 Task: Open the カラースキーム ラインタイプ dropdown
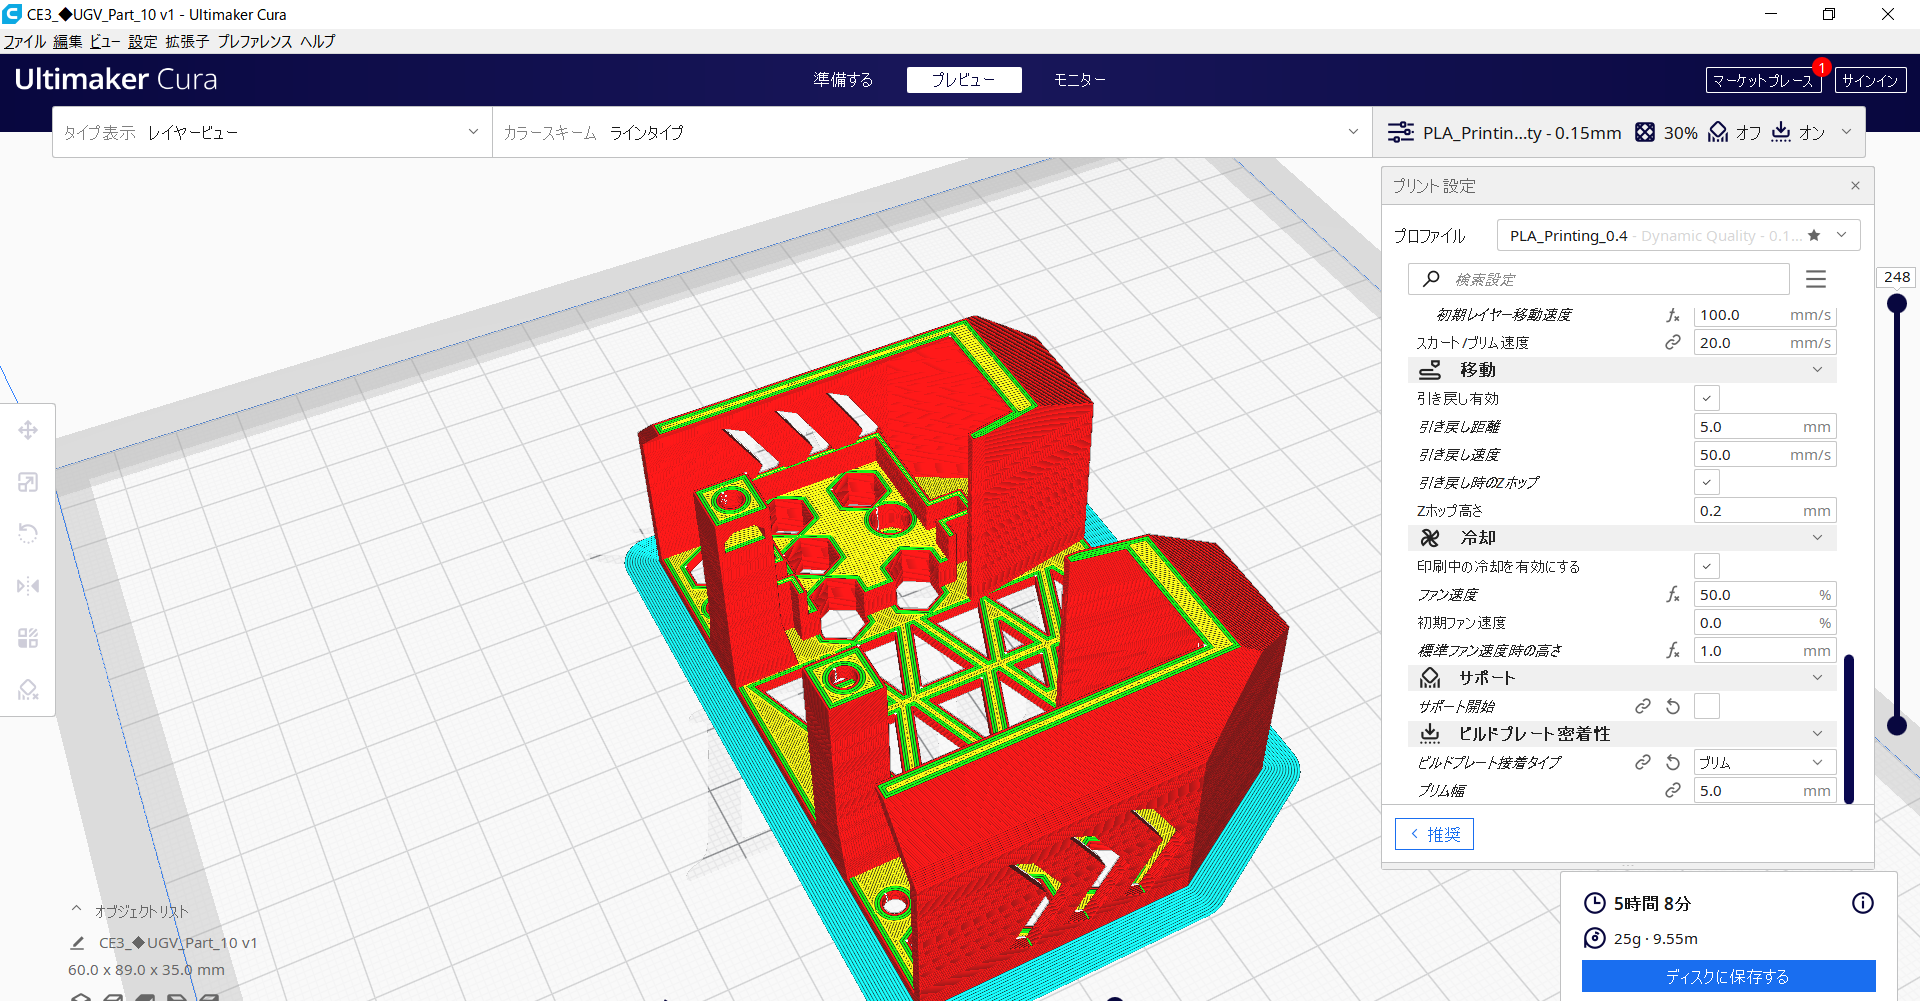932,132
